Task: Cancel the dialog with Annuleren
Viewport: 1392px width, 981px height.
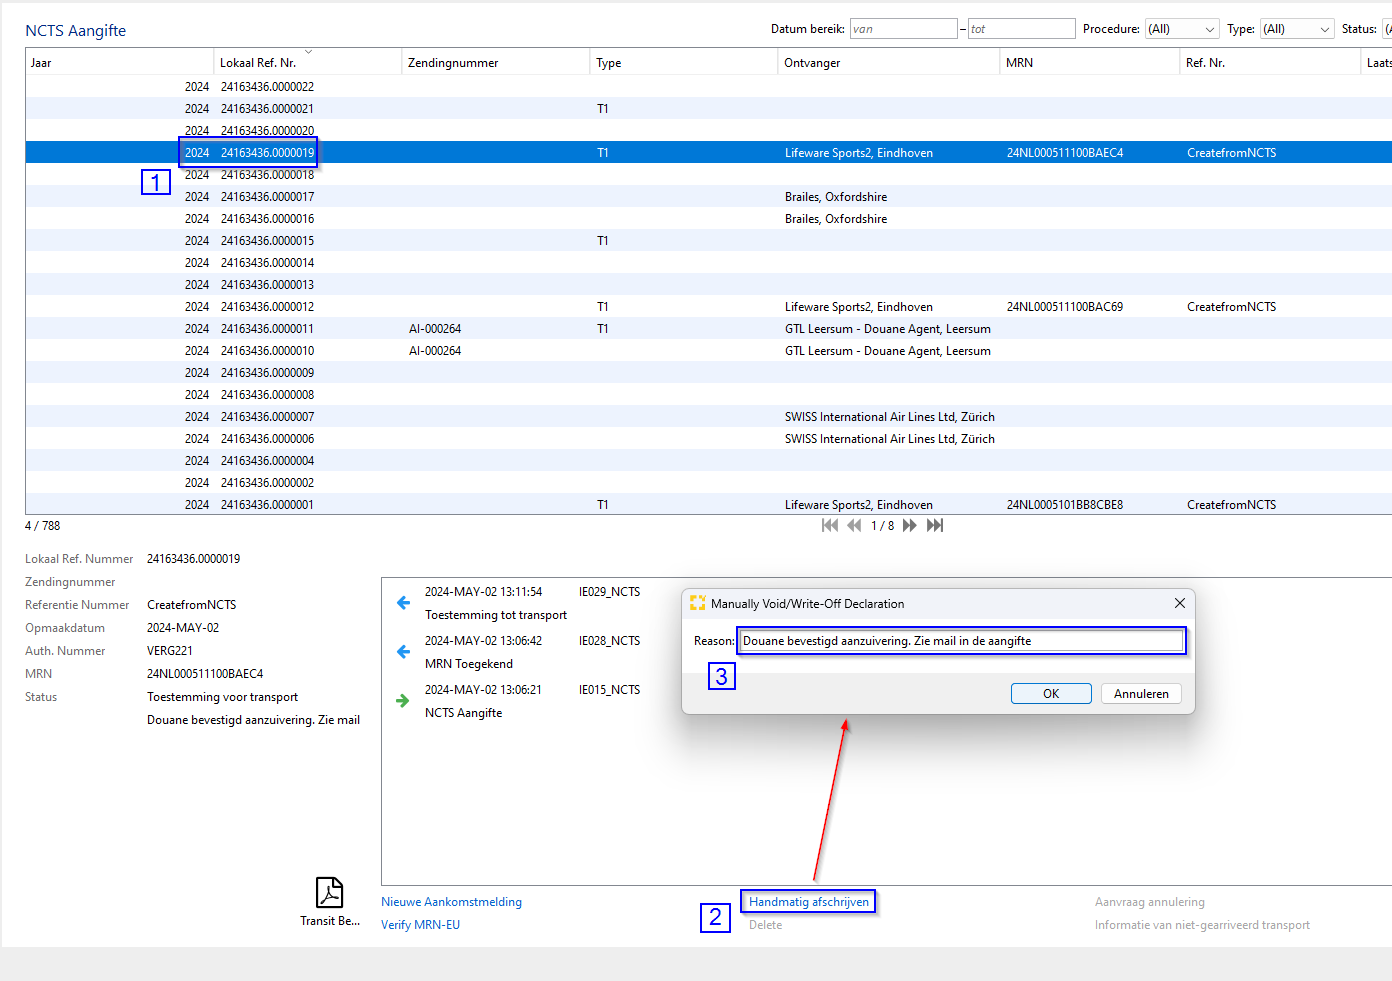Action: [1141, 694]
